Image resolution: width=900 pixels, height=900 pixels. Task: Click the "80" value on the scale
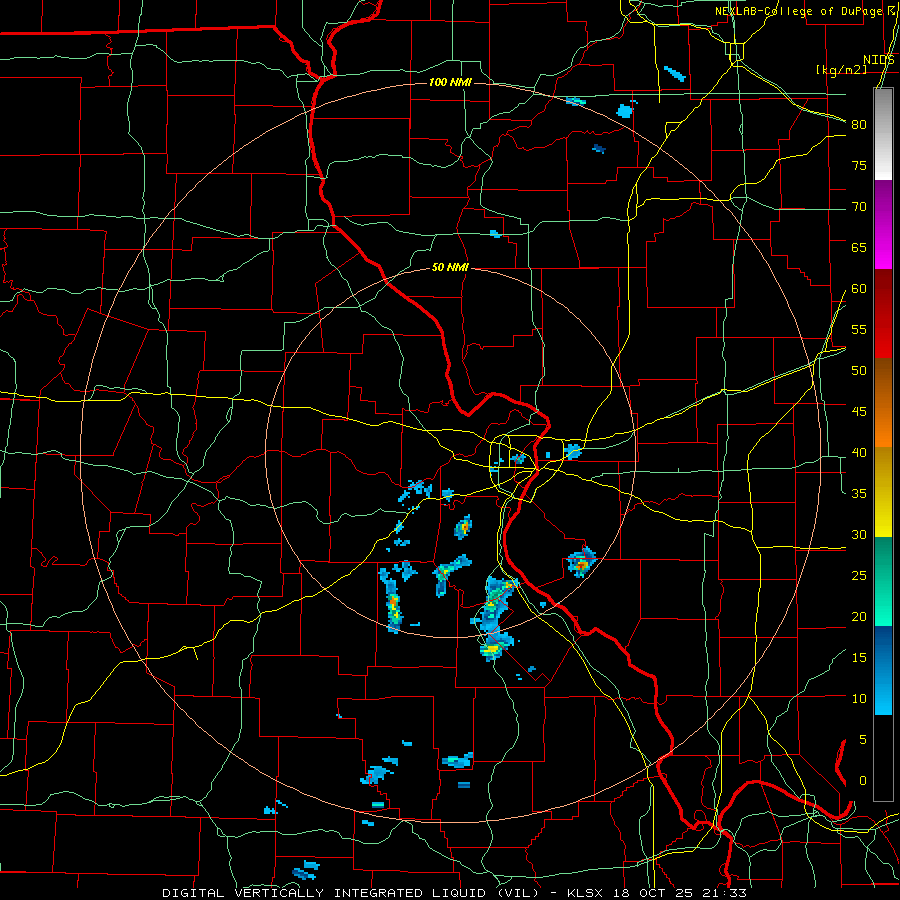(x=859, y=125)
